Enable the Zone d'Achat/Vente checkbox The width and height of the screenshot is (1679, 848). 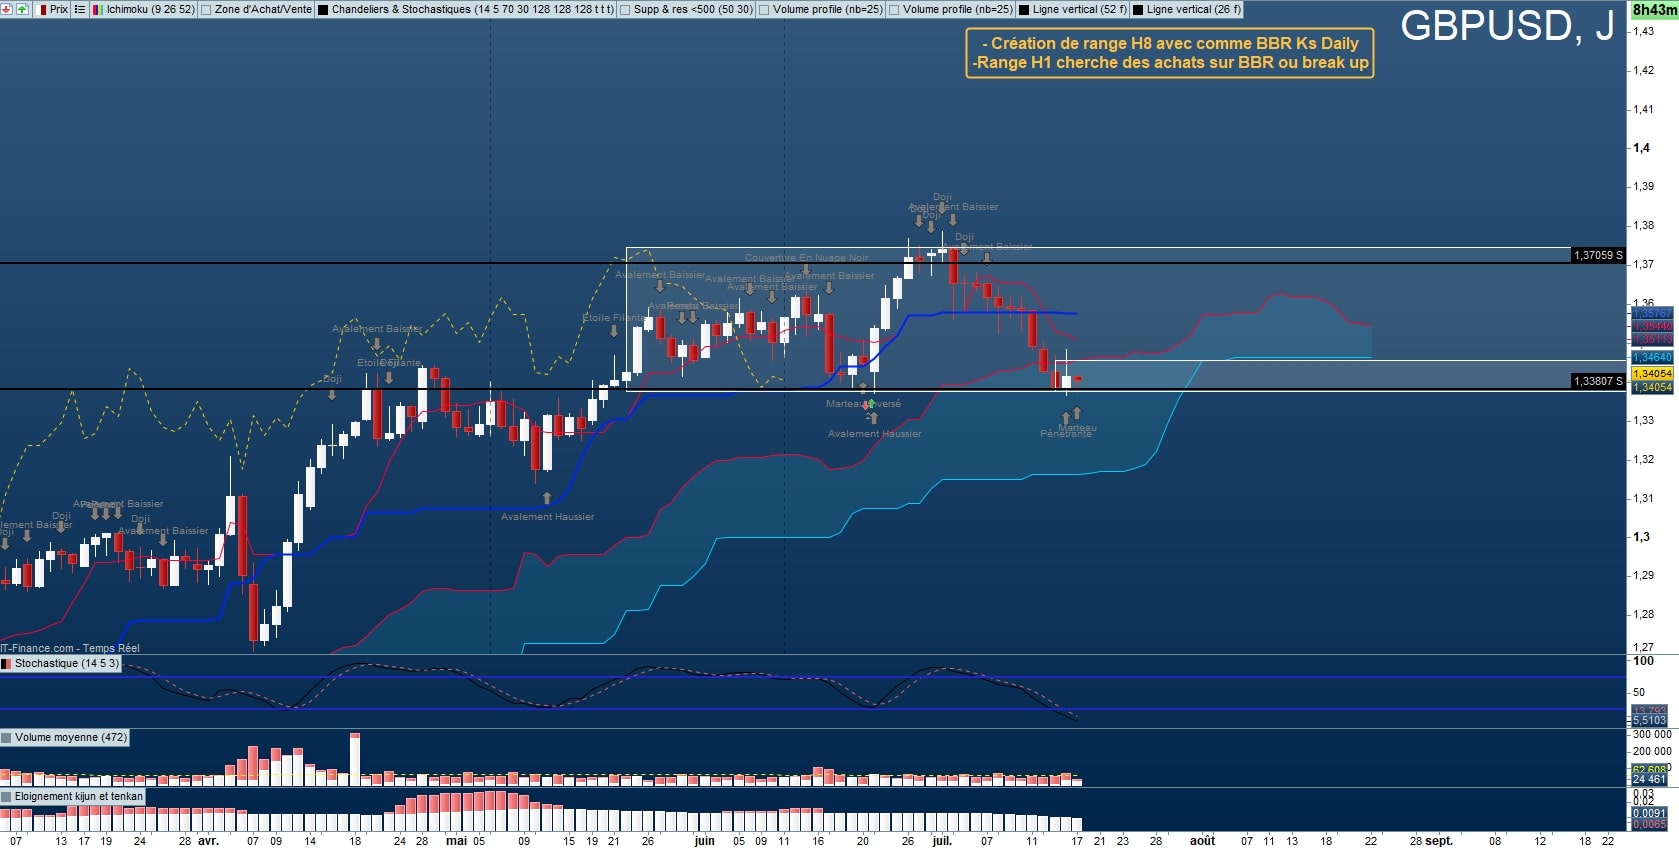(206, 10)
